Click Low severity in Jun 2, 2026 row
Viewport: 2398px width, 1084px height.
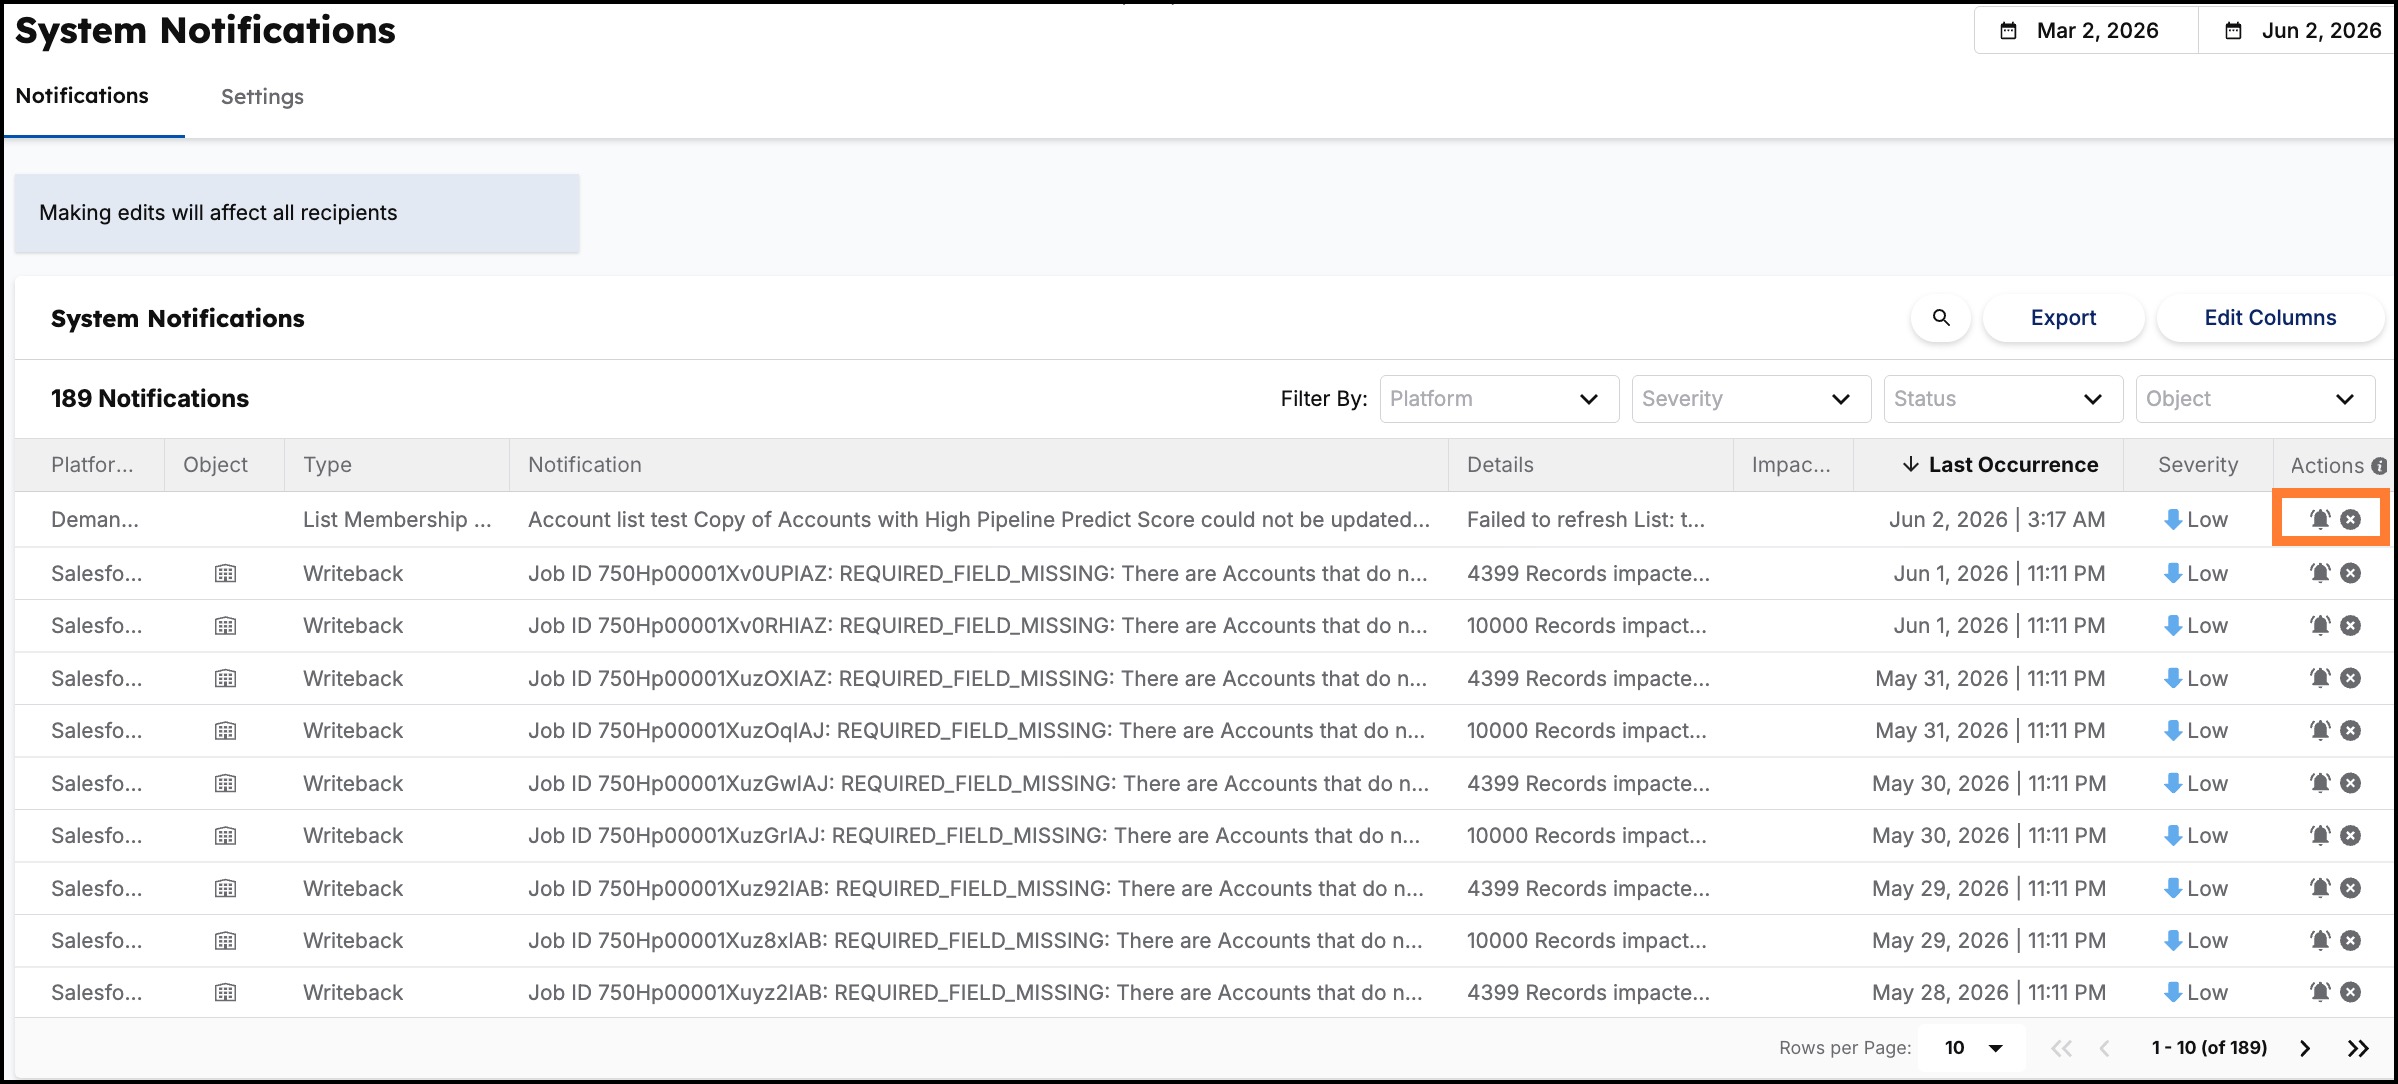[x=2195, y=520]
